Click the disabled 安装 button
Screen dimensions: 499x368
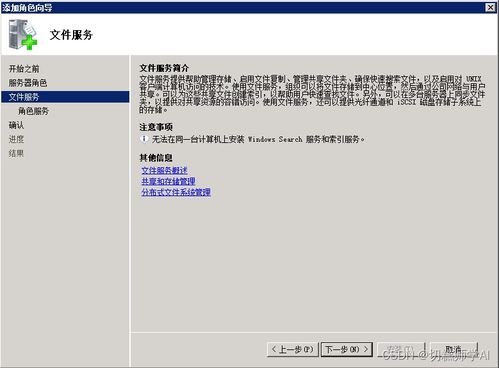point(401,349)
